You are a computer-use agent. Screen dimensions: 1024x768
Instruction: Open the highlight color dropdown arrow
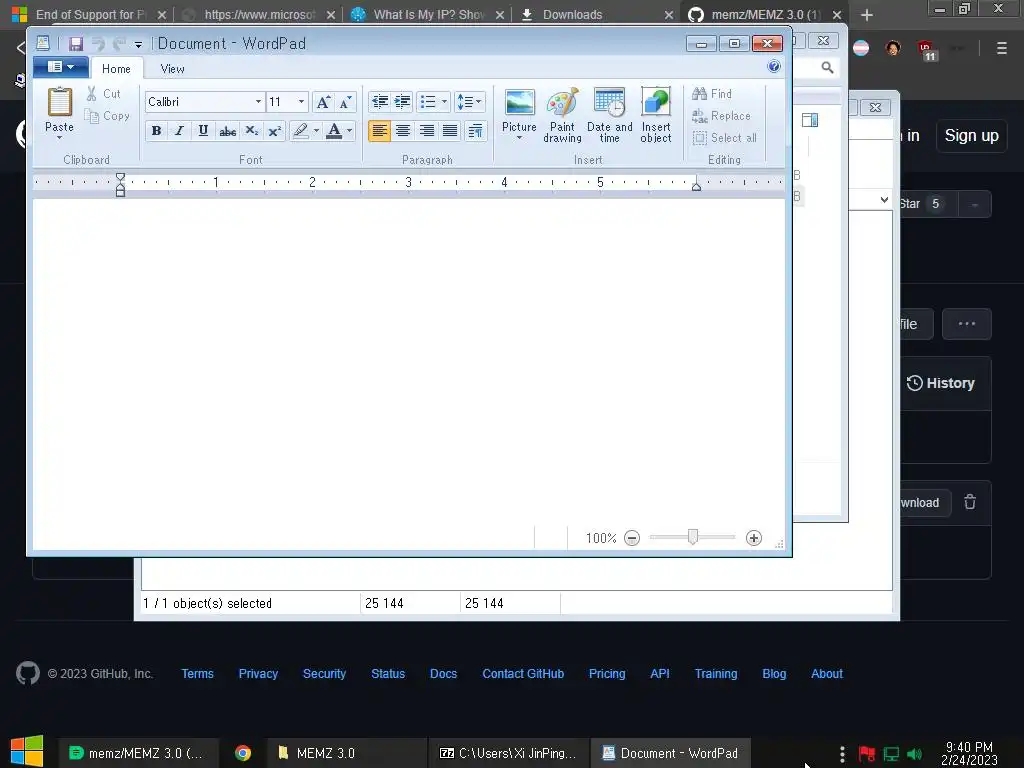[317, 131]
